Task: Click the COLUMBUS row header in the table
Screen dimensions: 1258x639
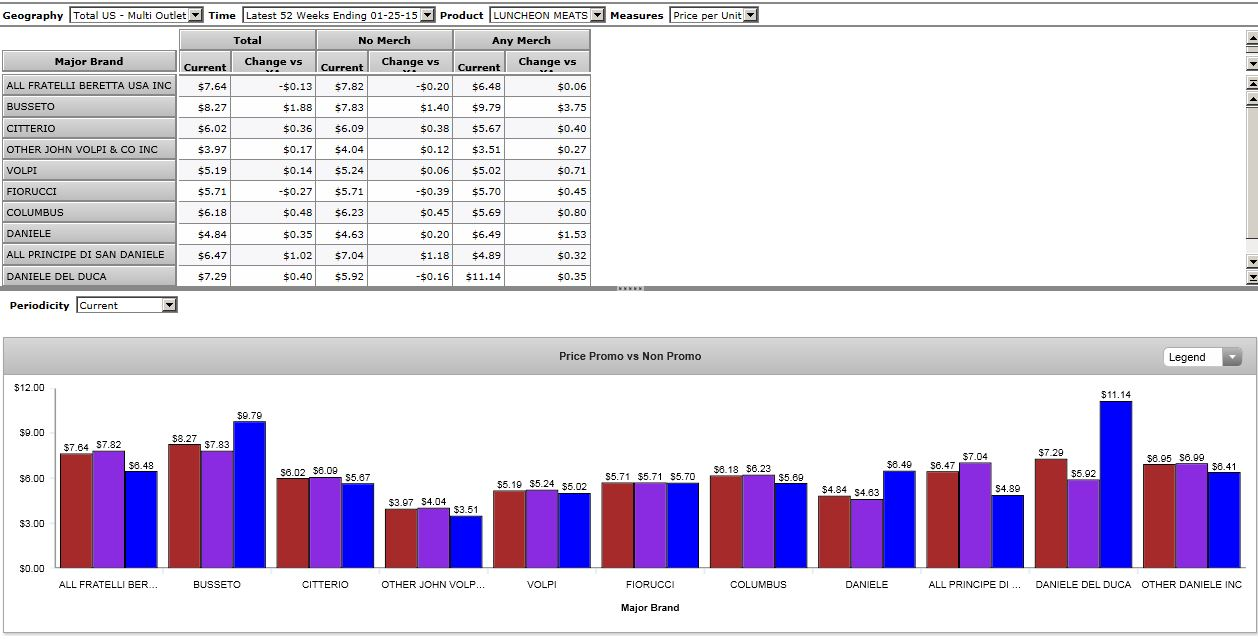Action: click(89, 212)
